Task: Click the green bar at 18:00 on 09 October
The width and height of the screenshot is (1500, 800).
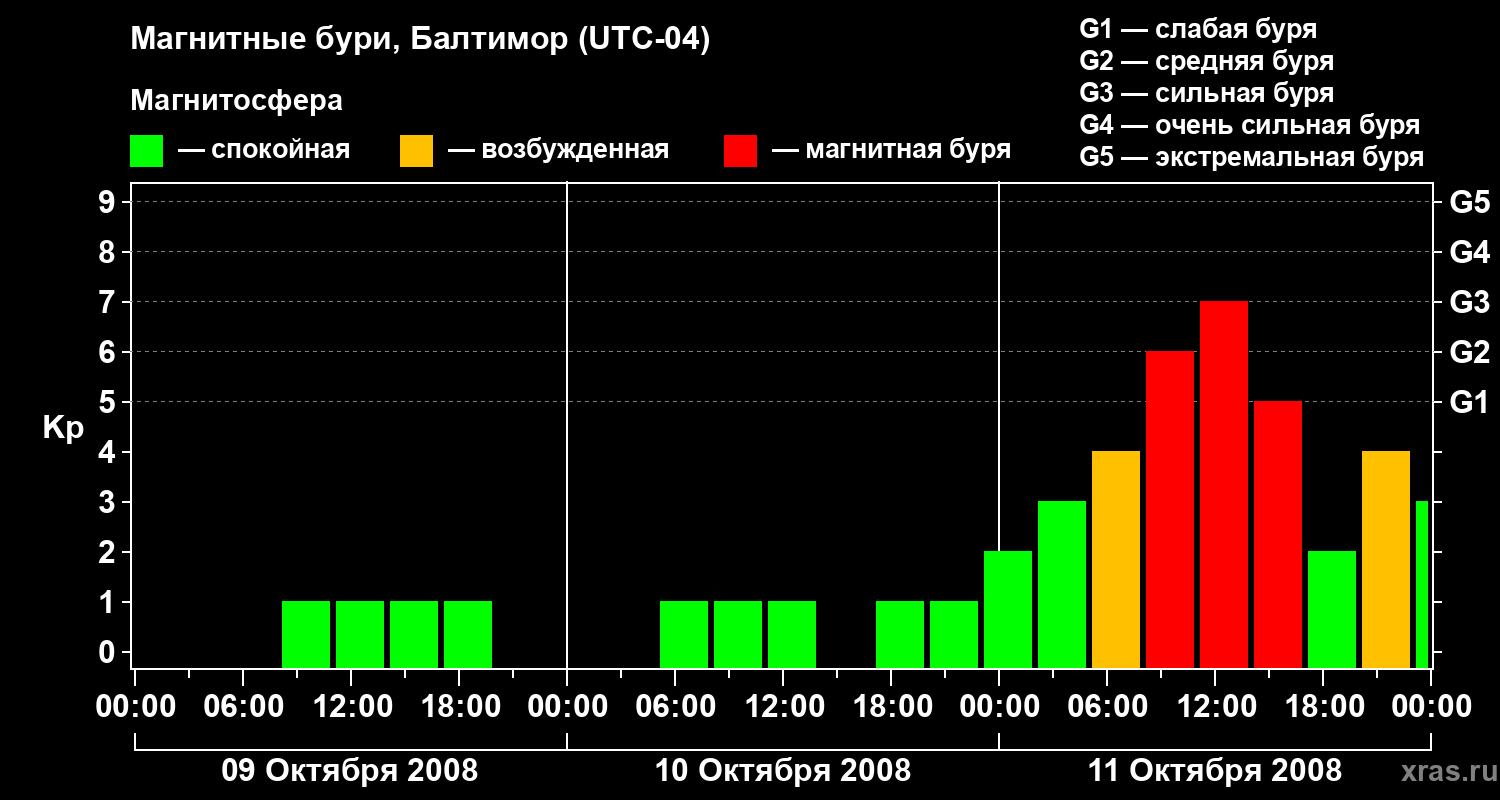Action: point(468,634)
